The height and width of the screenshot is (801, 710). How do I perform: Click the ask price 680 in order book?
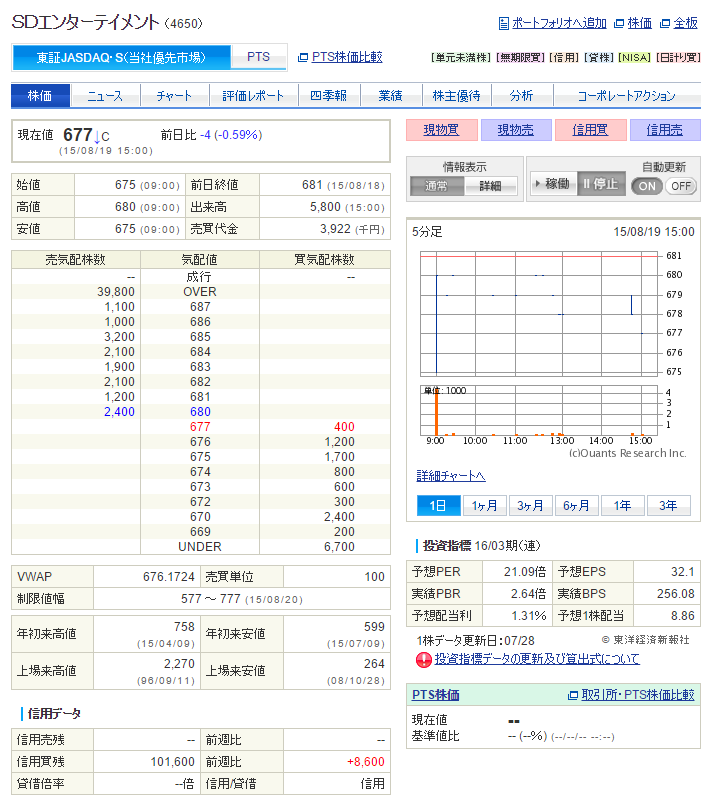click(x=200, y=412)
